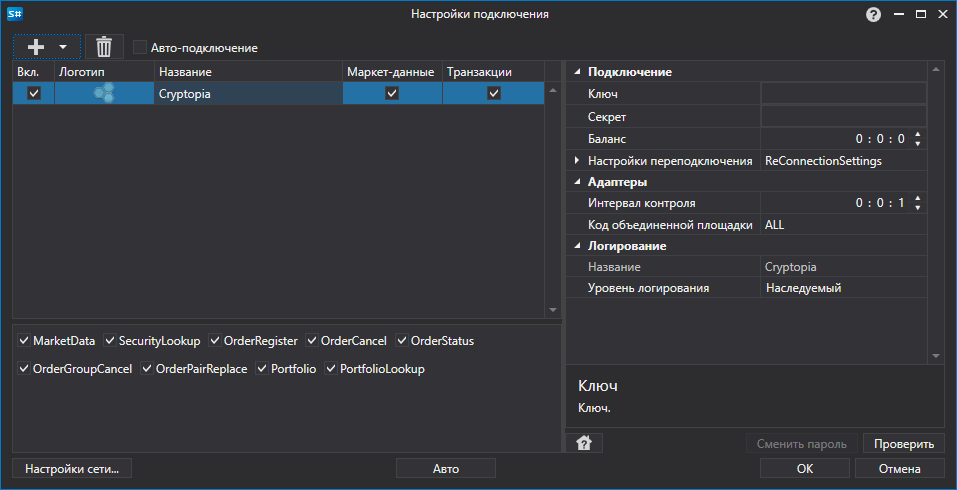Click the Маркет-данные column header
957x490 pixels.
click(392, 72)
